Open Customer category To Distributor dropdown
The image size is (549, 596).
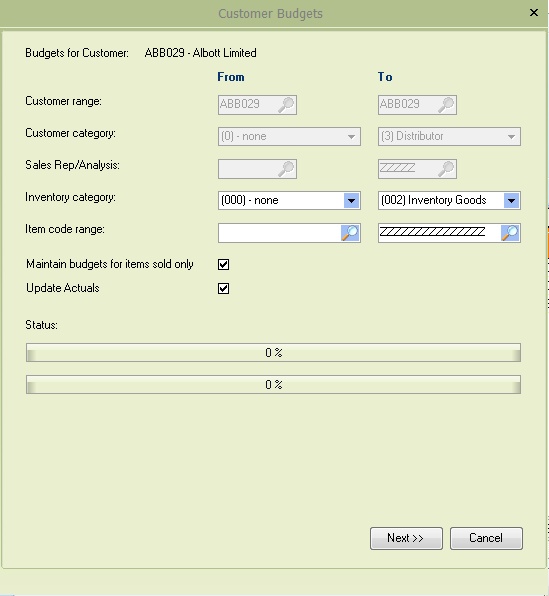coord(449,136)
